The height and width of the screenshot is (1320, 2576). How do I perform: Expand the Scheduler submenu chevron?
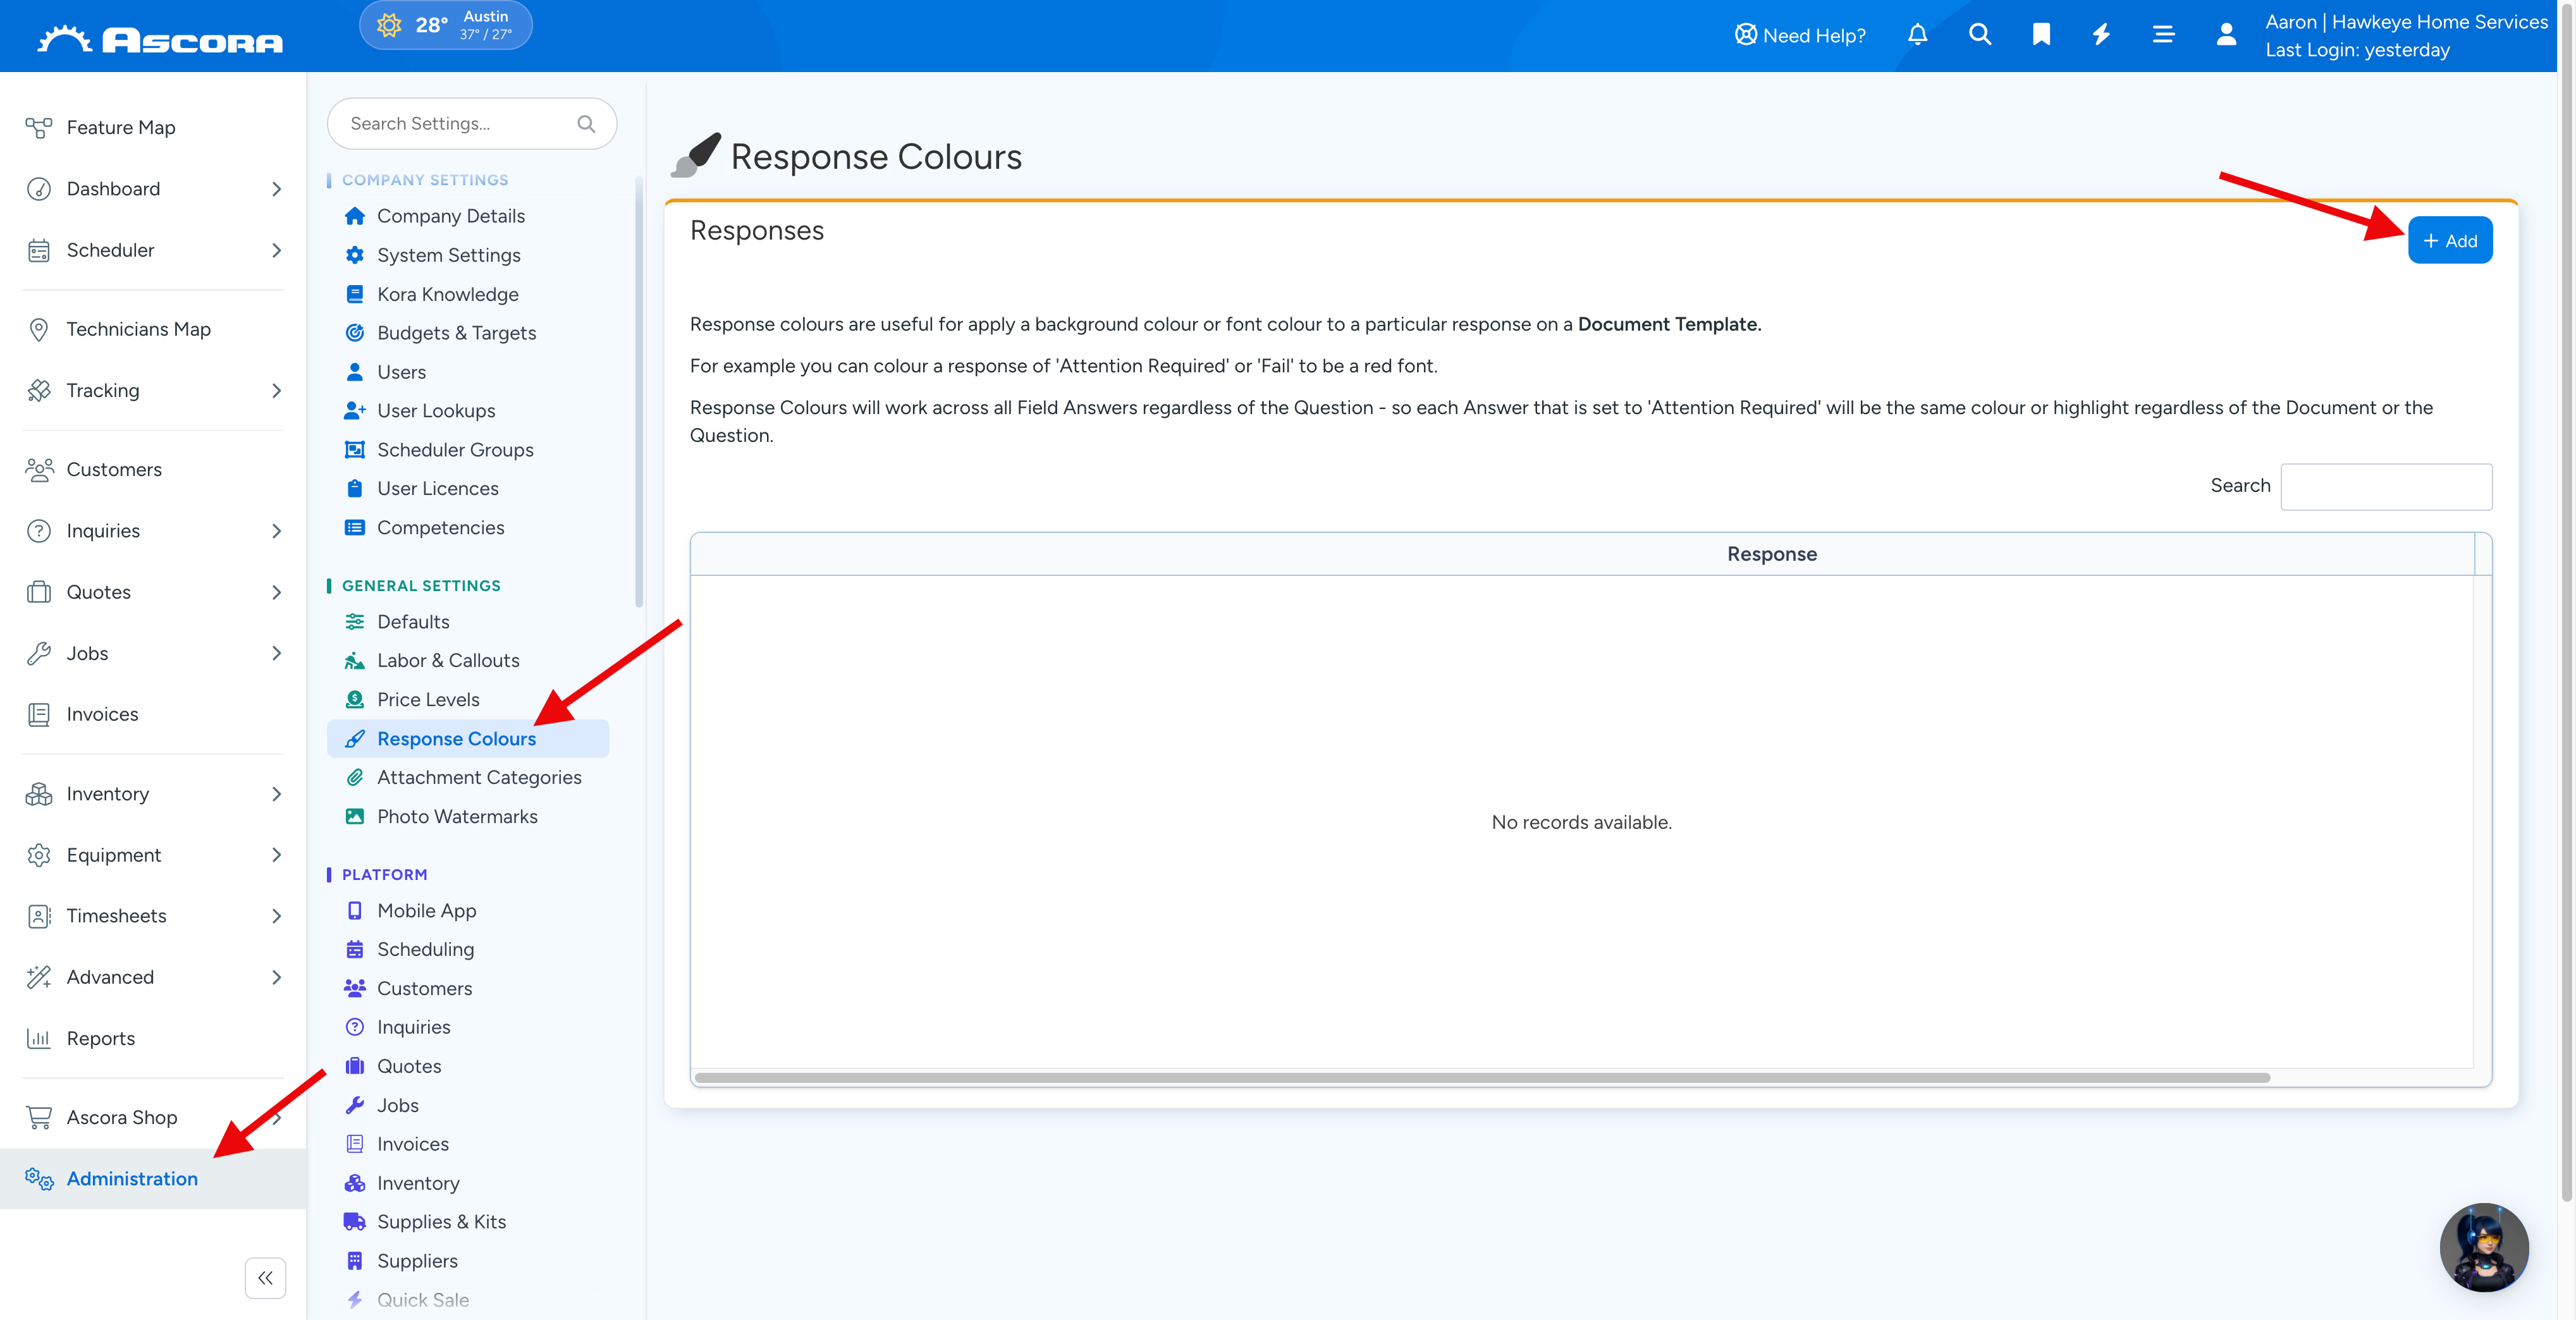276,250
